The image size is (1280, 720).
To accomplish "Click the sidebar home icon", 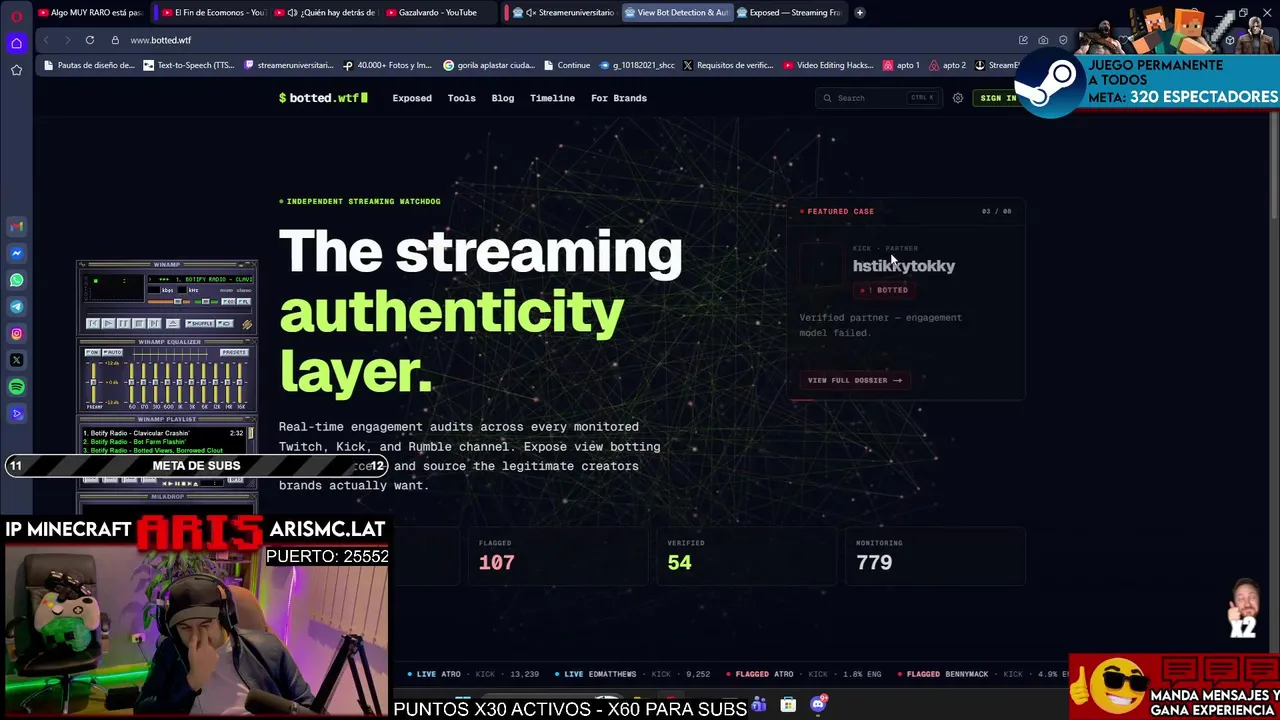I will click(x=16, y=43).
